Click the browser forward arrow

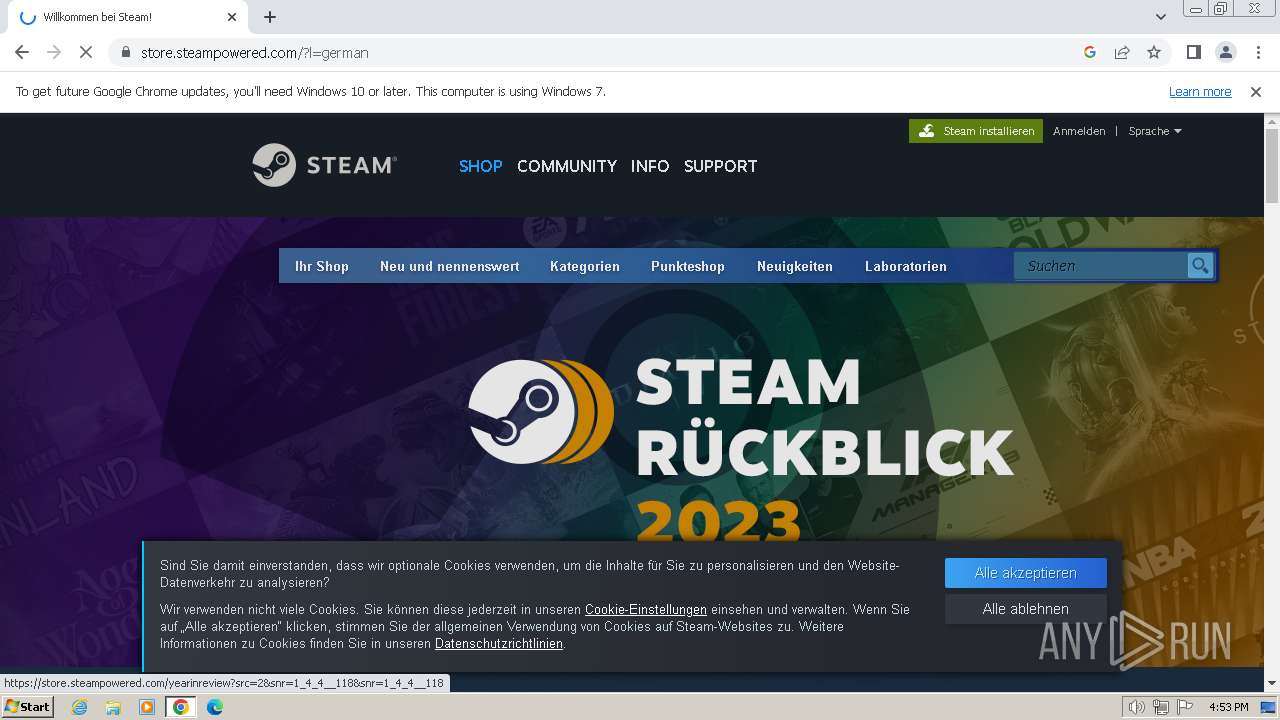tap(54, 52)
